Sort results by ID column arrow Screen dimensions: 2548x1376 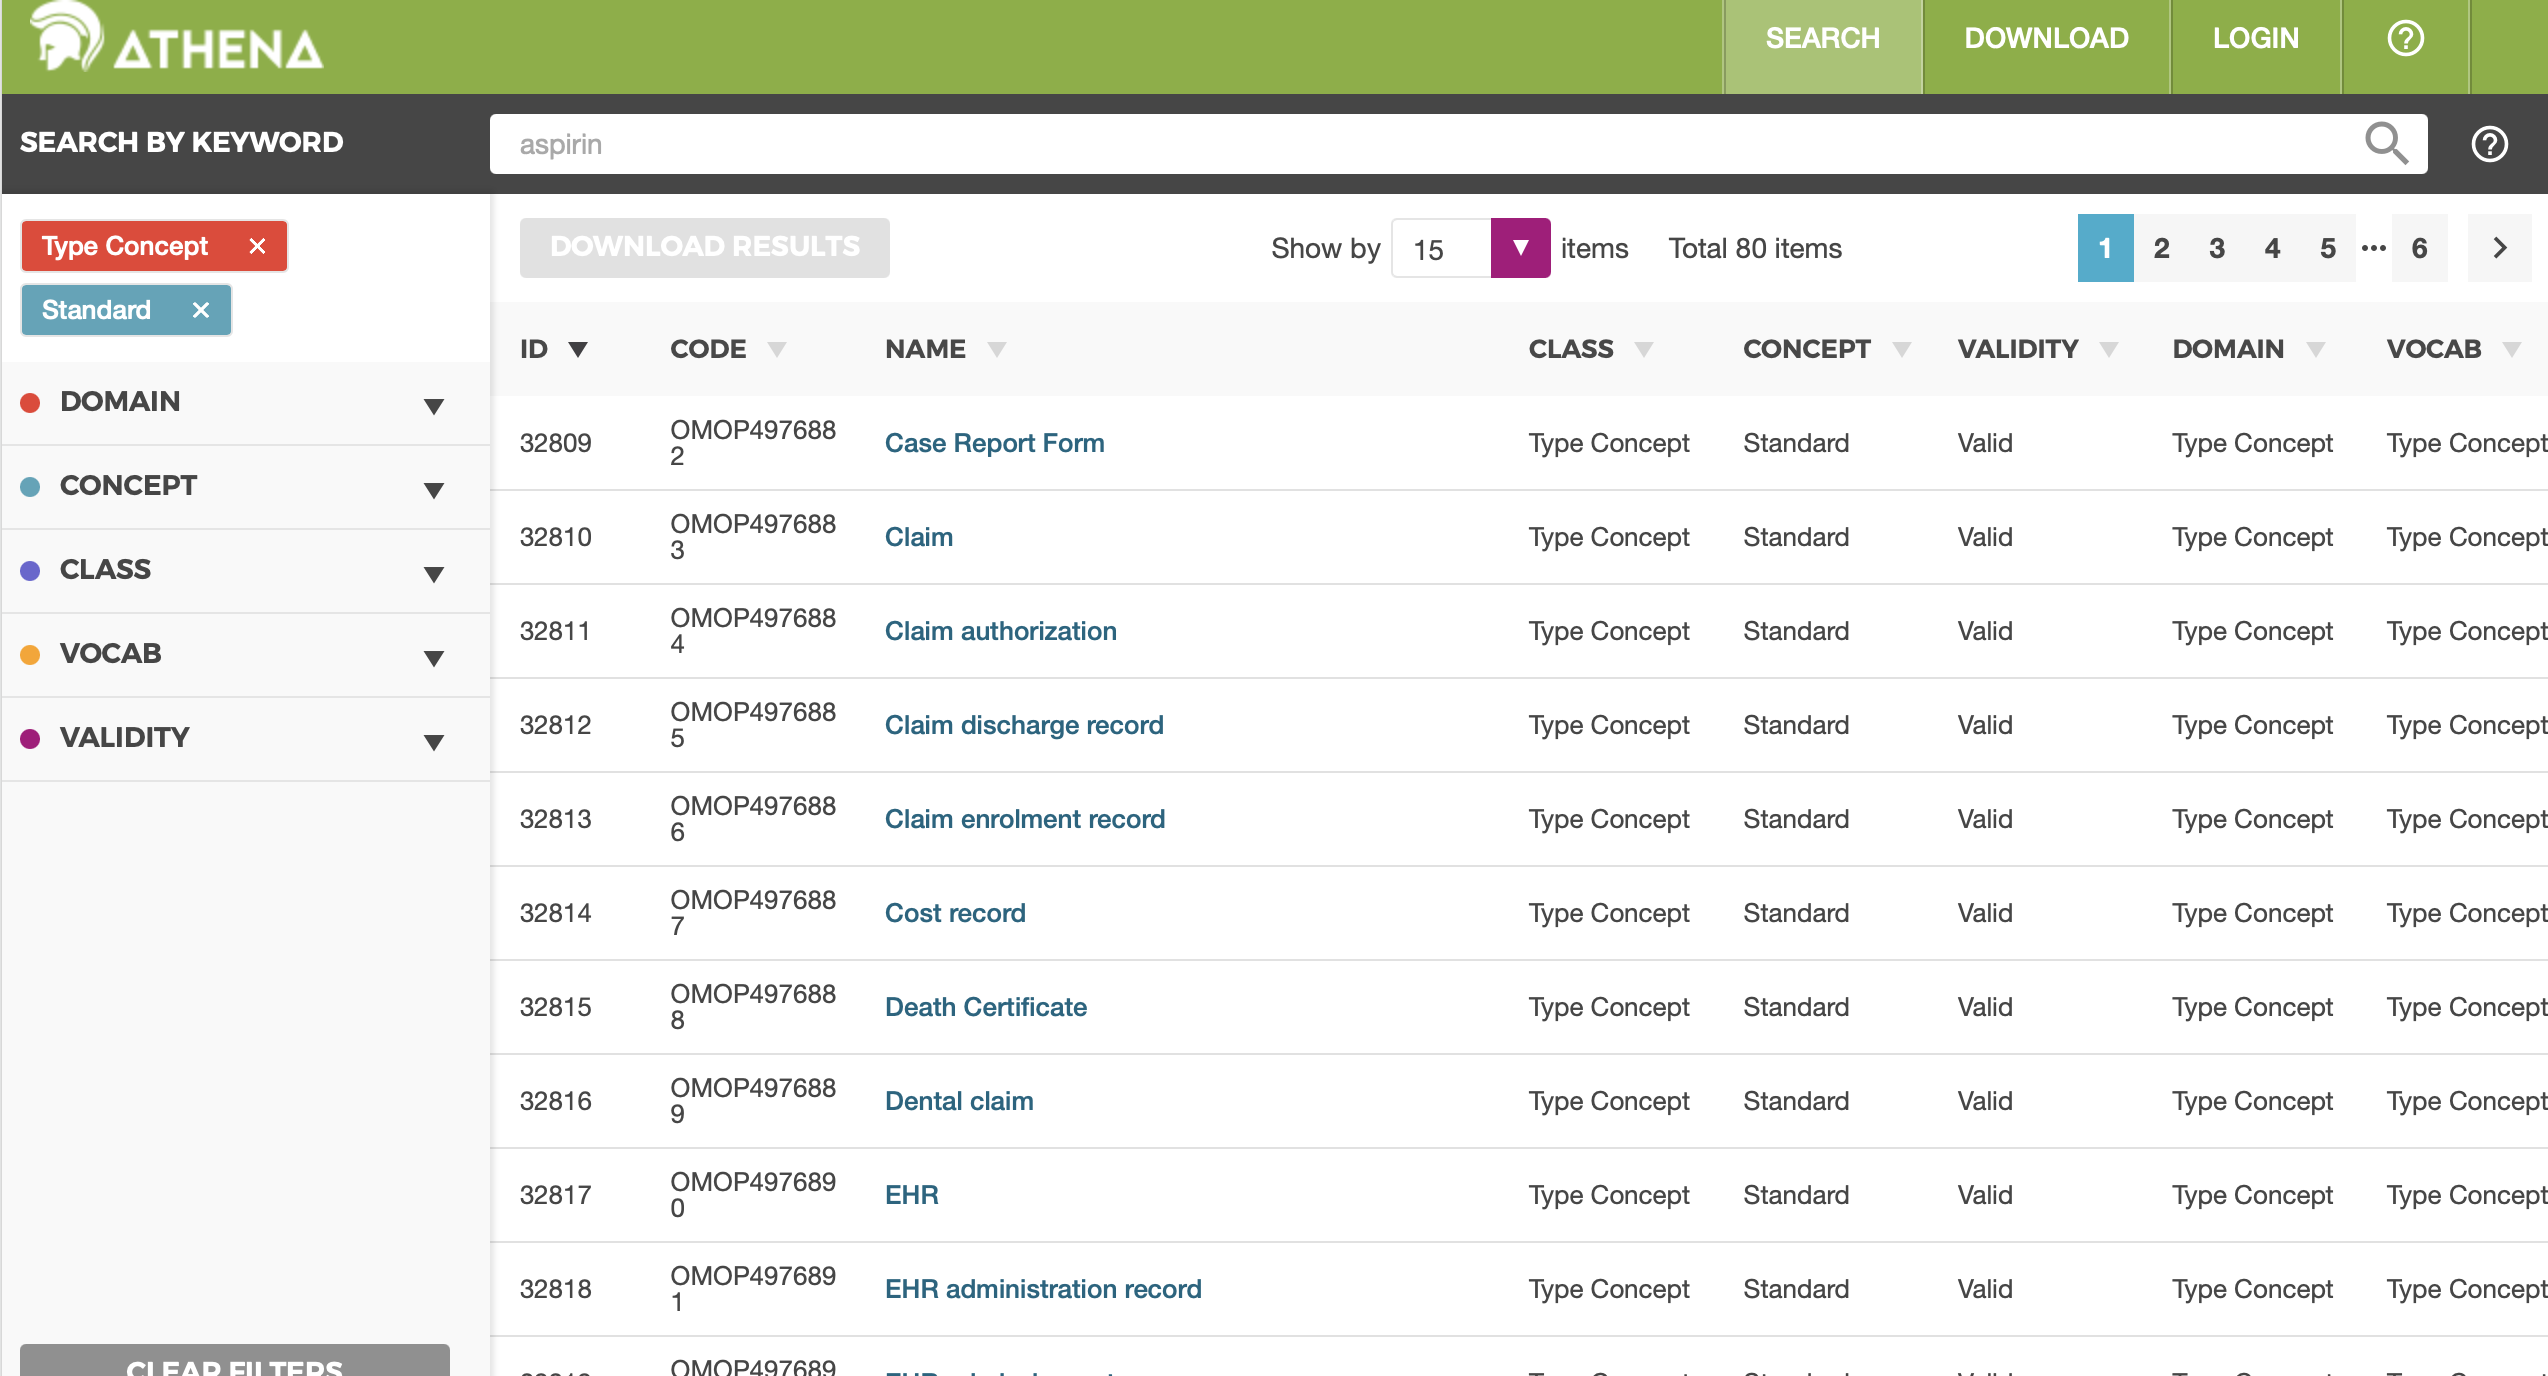pos(578,349)
